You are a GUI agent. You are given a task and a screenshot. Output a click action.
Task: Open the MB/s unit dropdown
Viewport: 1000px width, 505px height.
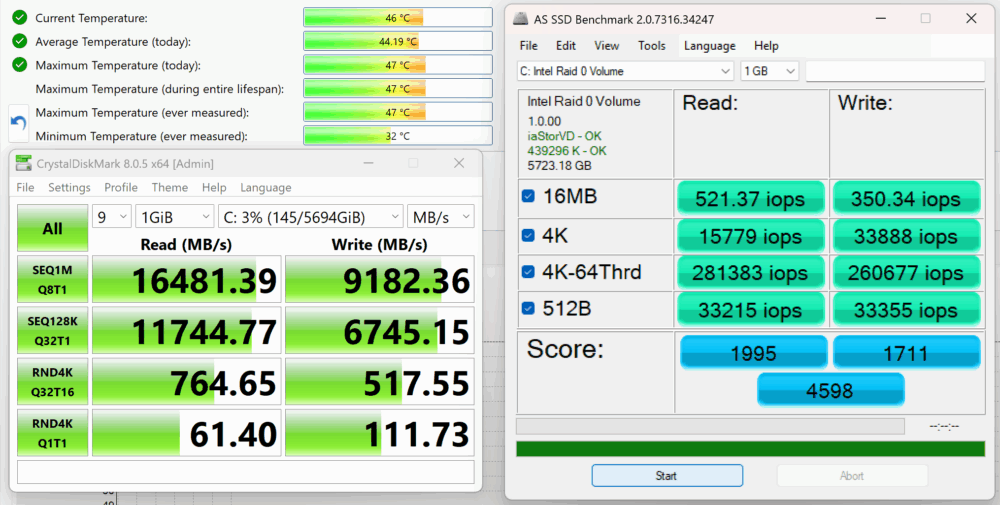440,217
